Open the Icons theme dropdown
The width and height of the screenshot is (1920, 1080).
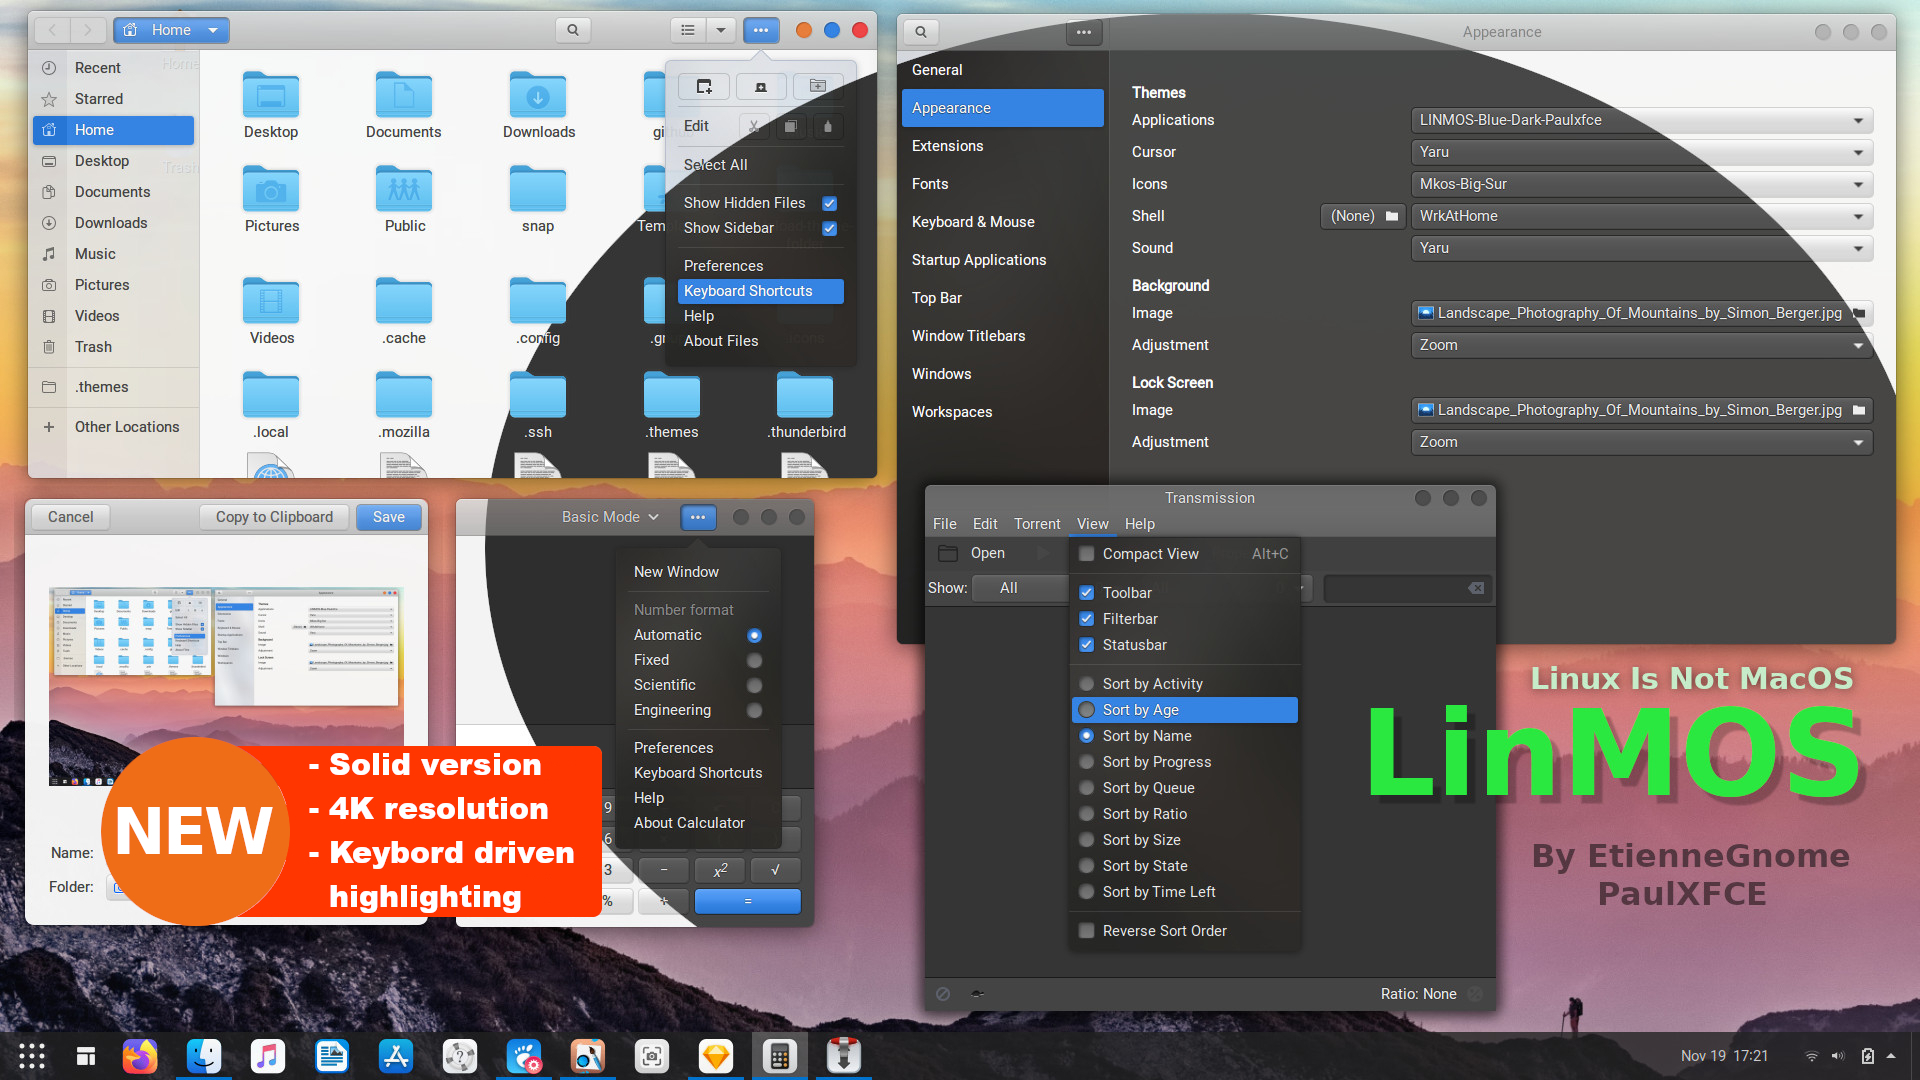1641,184
